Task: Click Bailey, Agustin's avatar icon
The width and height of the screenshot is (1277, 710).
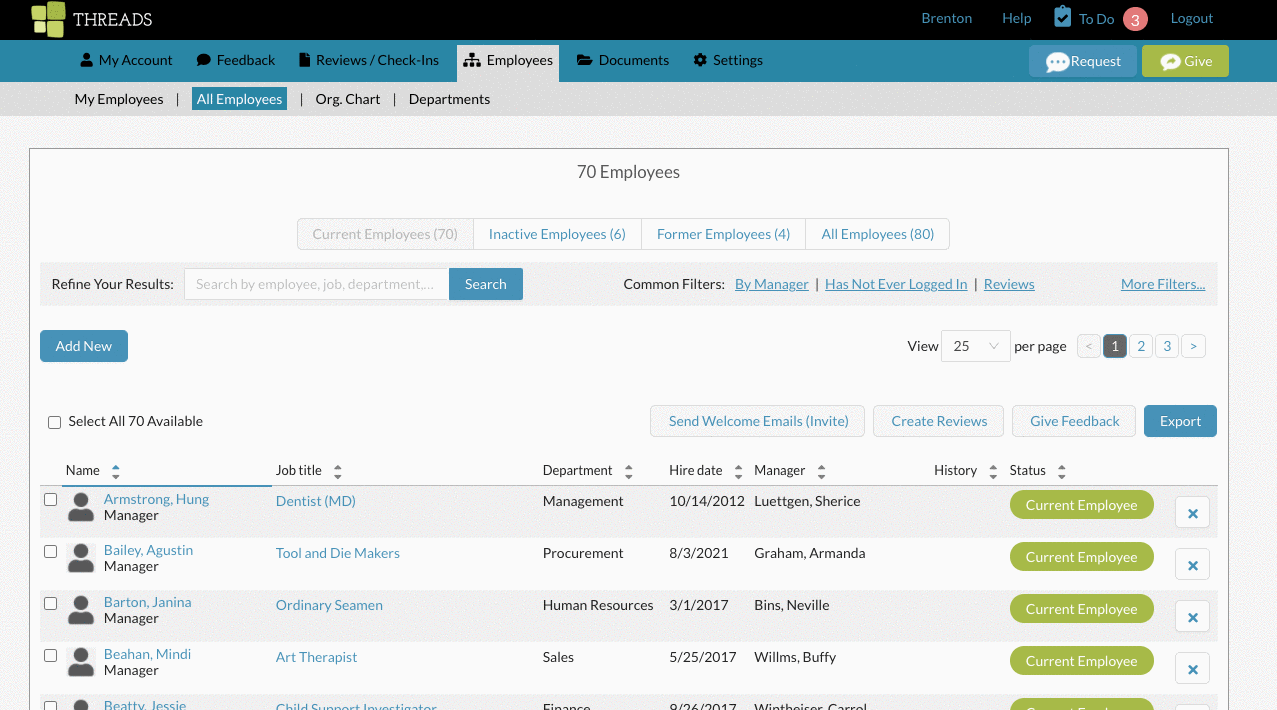Action: pos(81,558)
